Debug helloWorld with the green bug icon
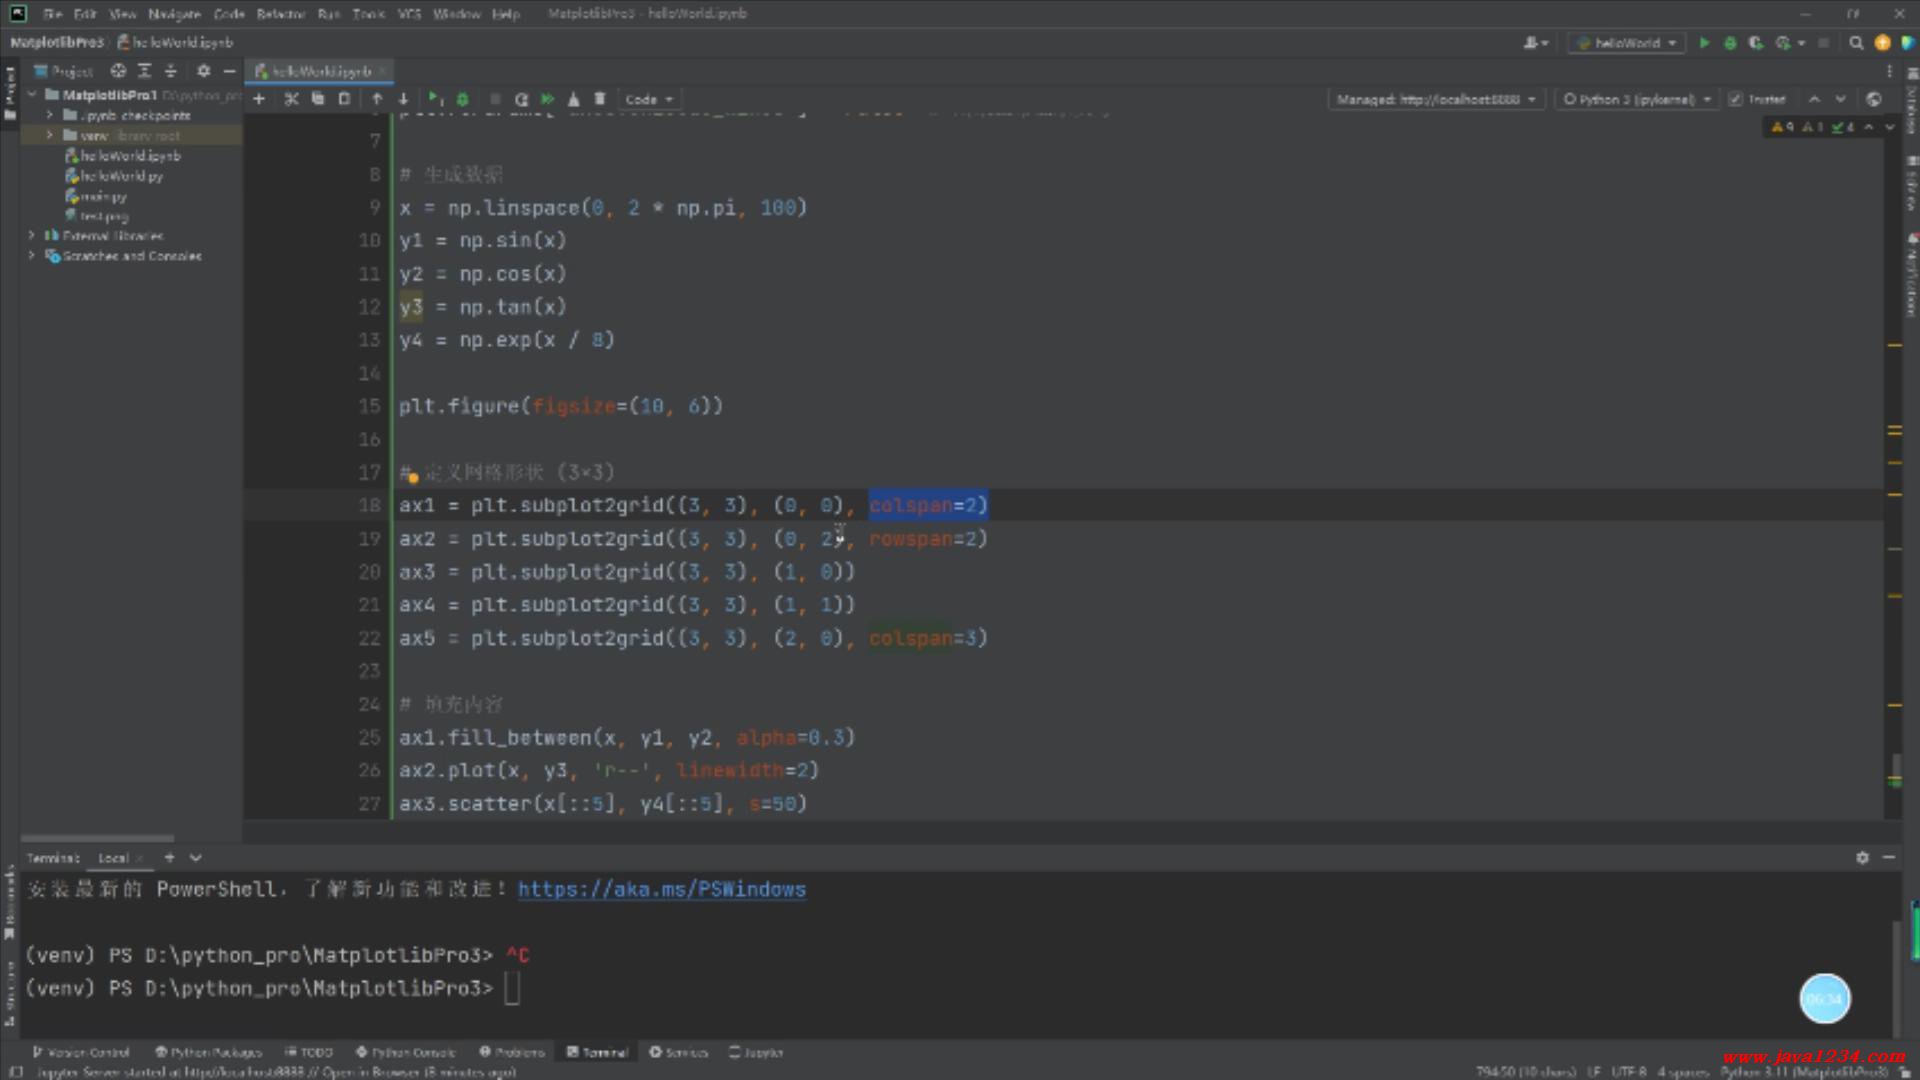Image resolution: width=1920 pixels, height=1080 pixels. click(x=1730, y=43)
